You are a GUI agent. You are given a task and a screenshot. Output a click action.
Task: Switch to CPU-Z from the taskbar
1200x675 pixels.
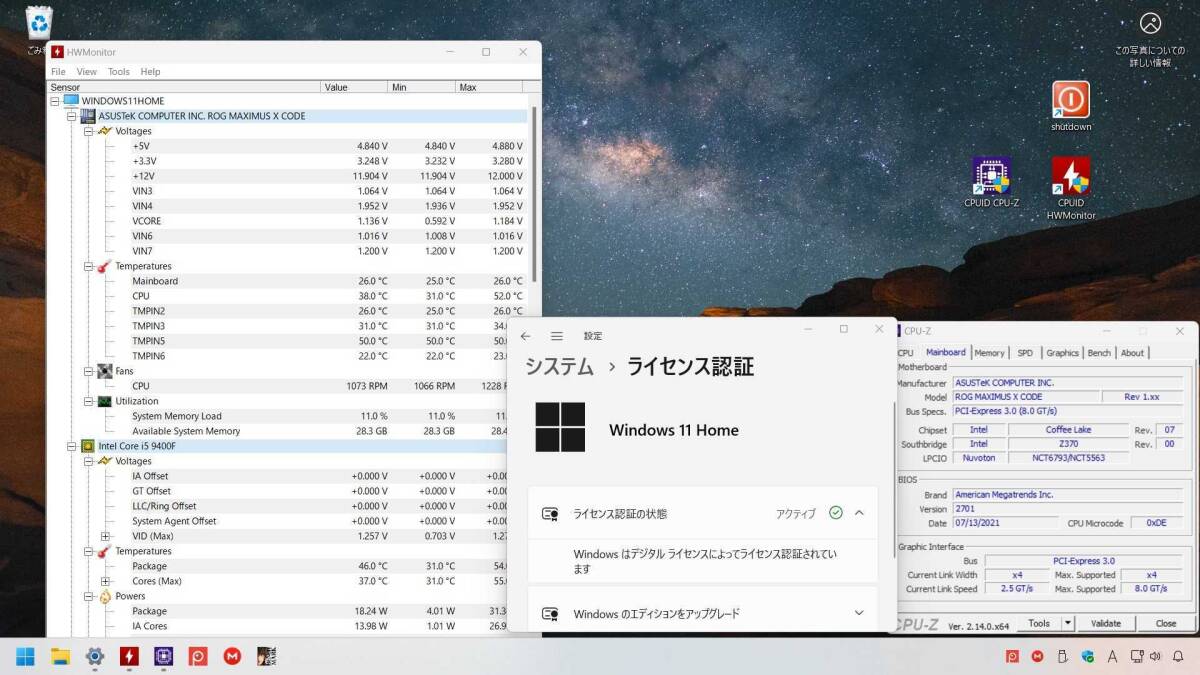pyautogui.click(x=163, y=656)
